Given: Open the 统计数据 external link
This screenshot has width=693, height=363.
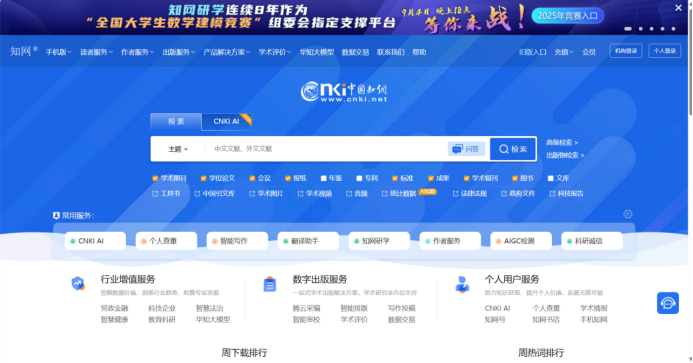Looking at the screenshot, I should (399, 193).
